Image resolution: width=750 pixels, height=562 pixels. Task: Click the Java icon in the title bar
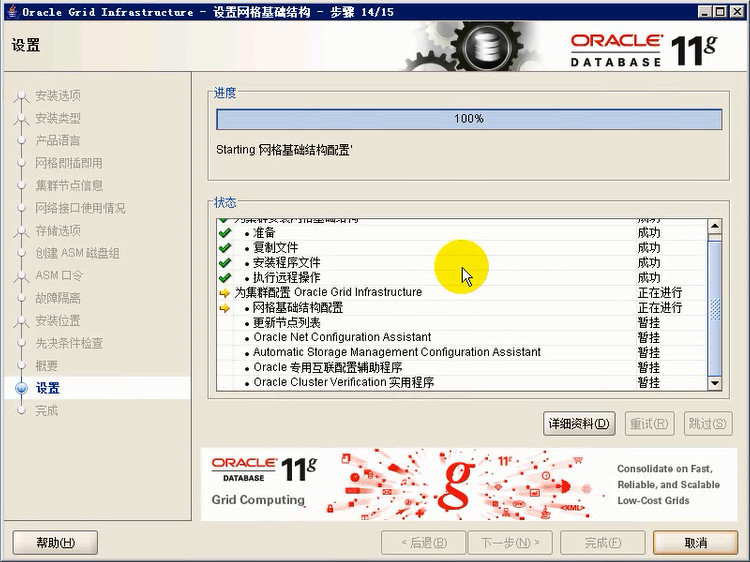(12, 11)
